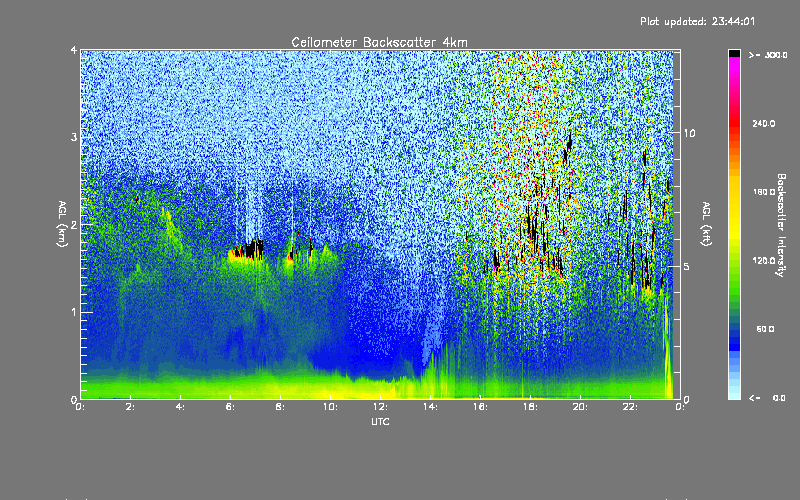Click the '60.0' colorbar tick label
Viewport: 800px width, 500px height.
(x=765, y=329)
